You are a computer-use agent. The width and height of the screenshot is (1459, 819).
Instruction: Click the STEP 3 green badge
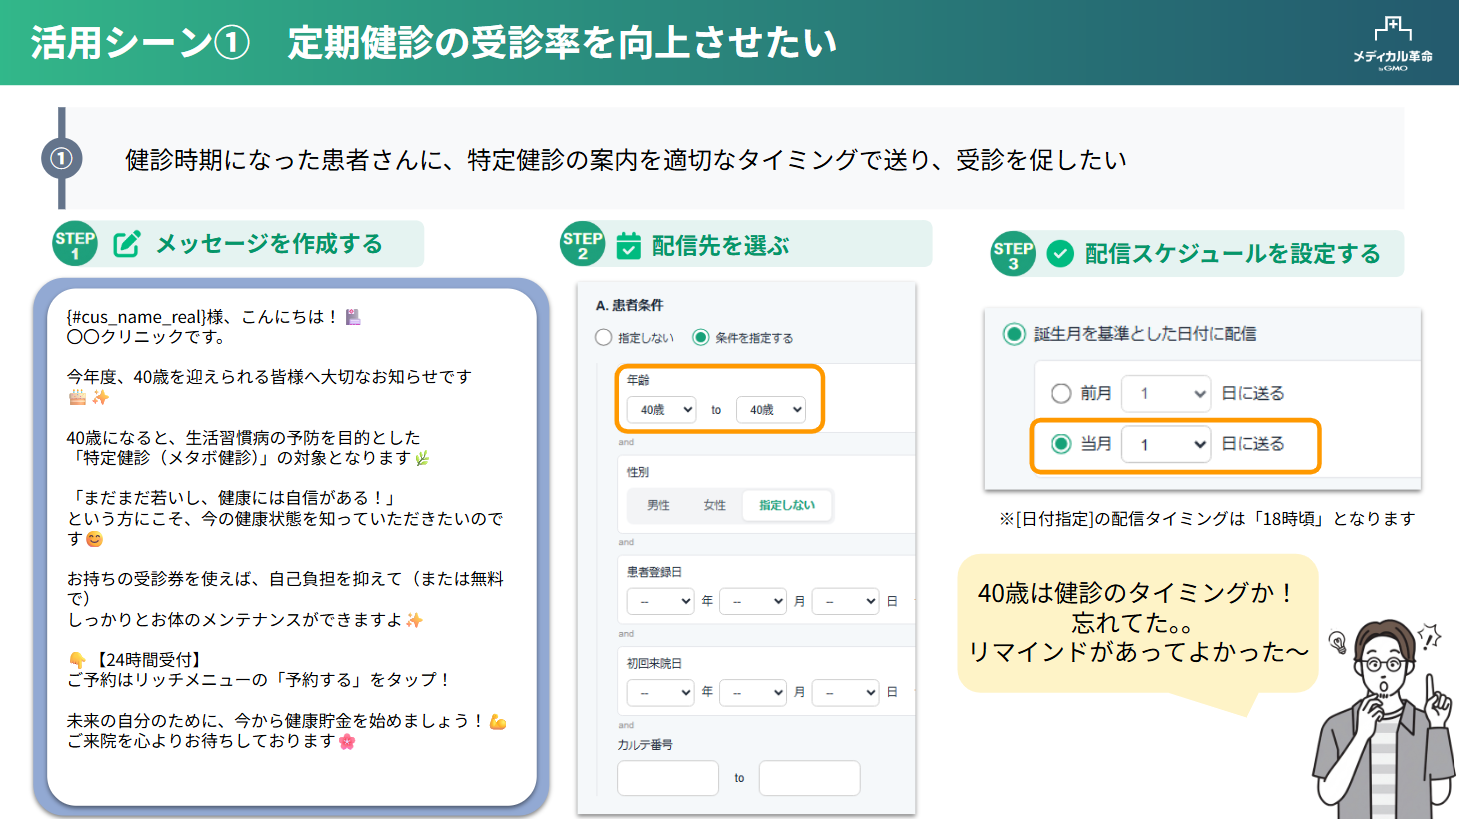coord(1013,254)
